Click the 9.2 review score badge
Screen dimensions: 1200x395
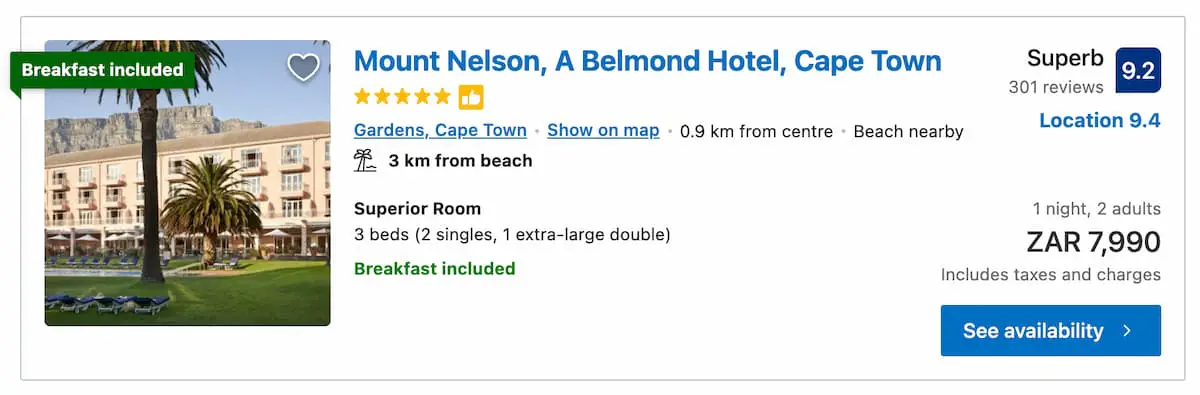coord(1138,71)
